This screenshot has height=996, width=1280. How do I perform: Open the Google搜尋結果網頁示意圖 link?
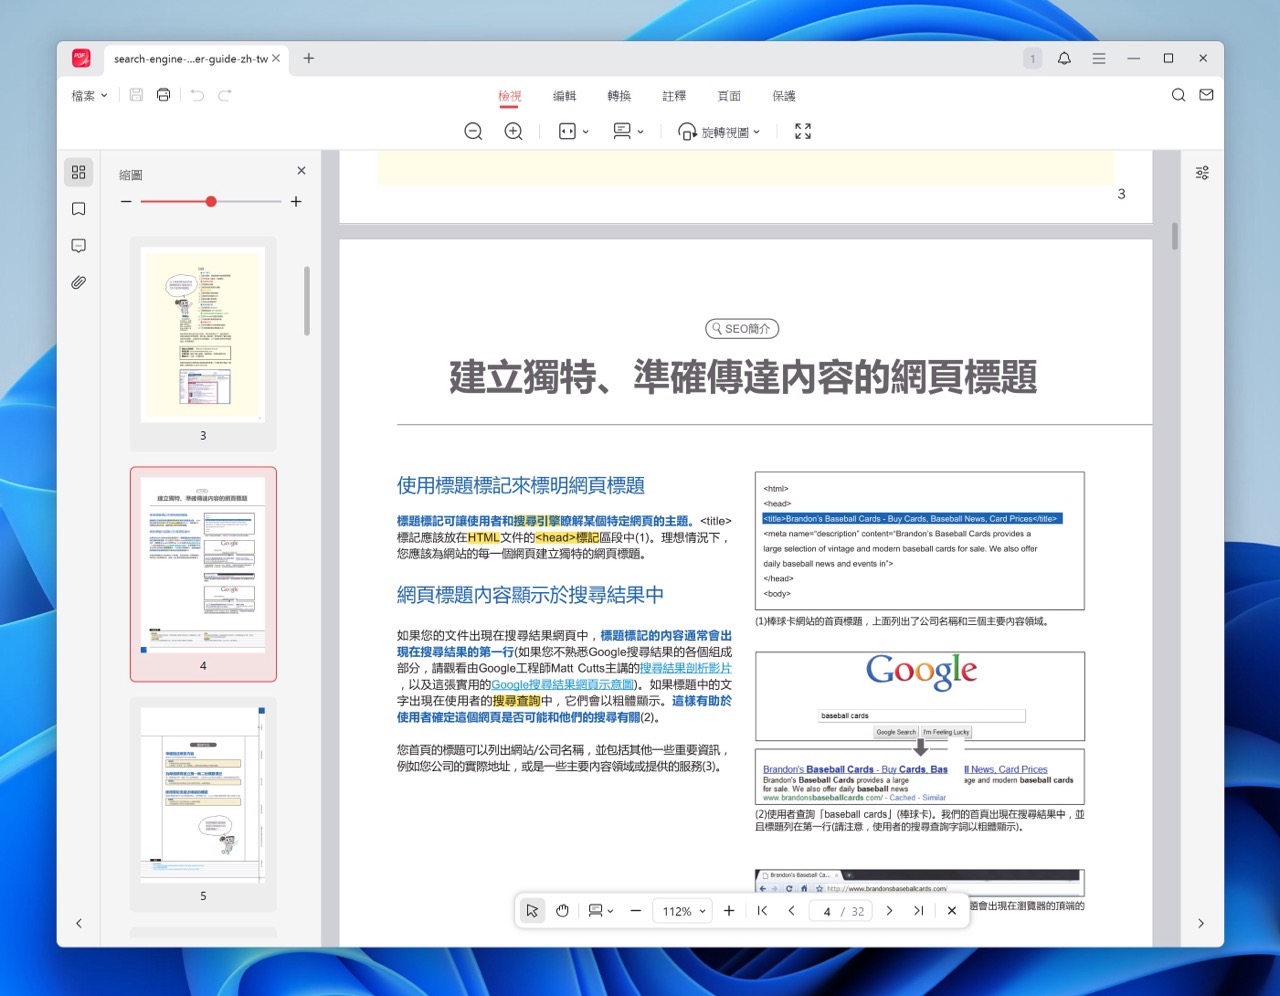[x=563, y=685]
